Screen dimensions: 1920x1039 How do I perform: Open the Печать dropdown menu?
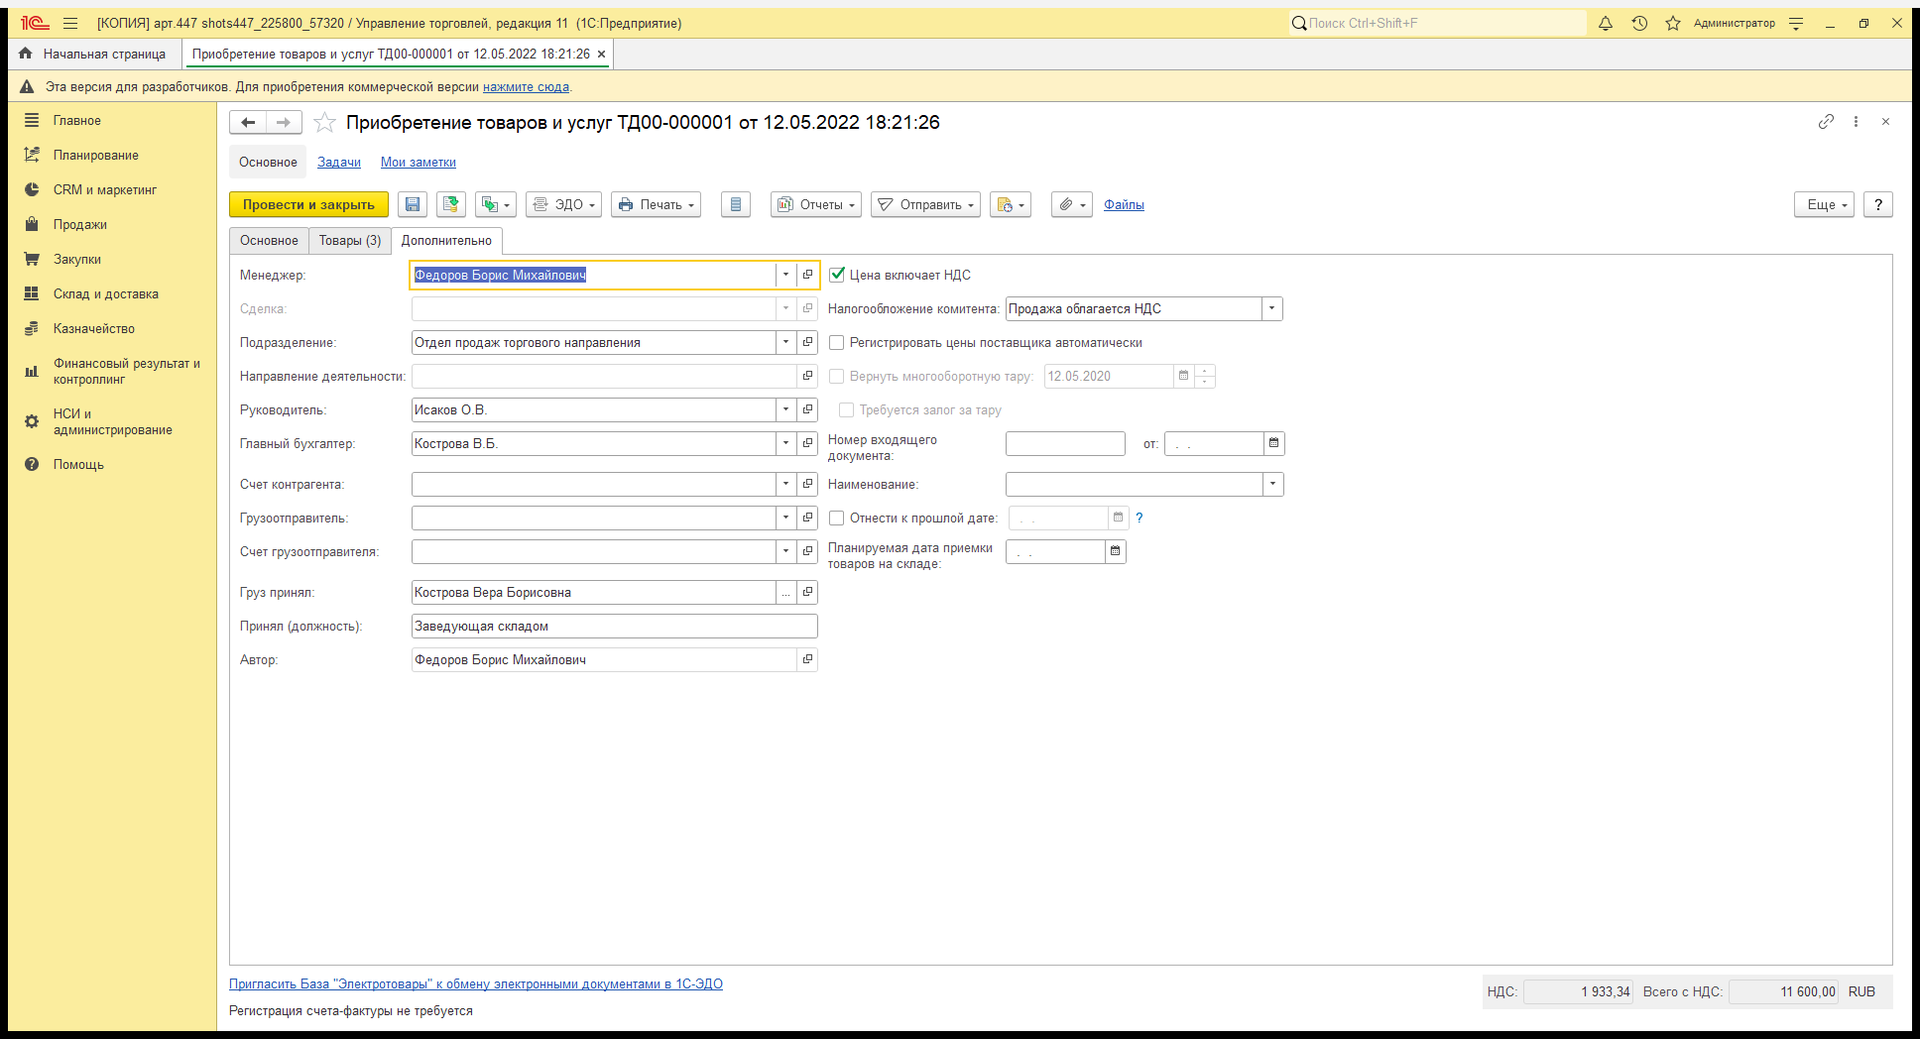click(x=656, y=205)
